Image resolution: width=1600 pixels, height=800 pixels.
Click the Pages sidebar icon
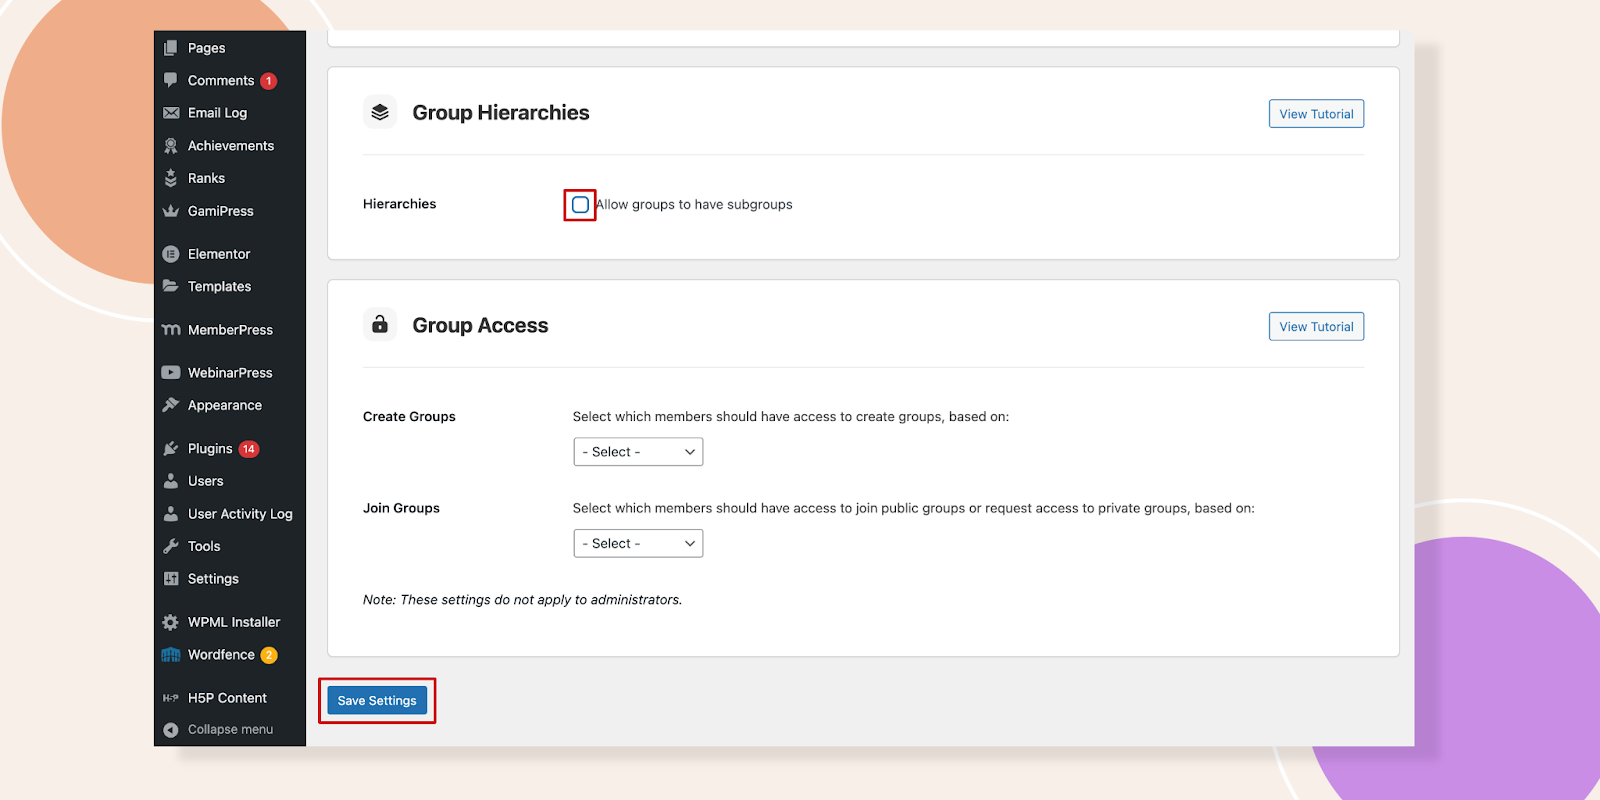coord(171,48)
